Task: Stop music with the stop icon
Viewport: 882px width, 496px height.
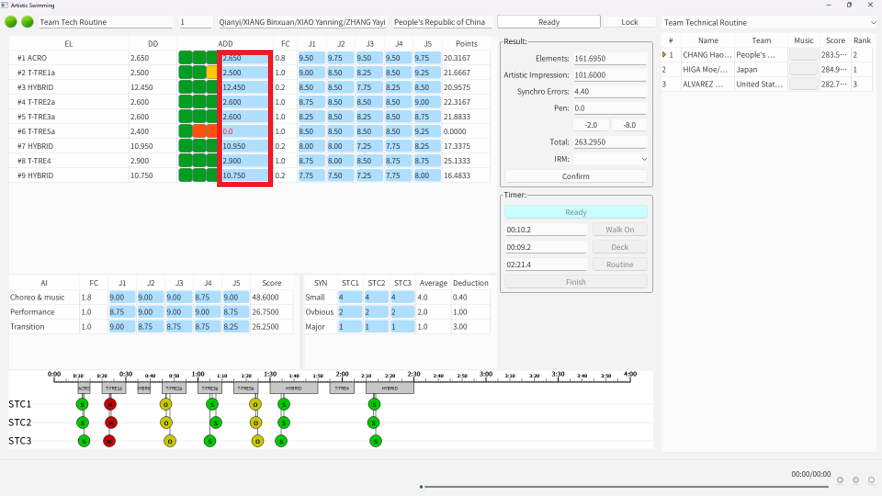Action: [x=871, y=480]
